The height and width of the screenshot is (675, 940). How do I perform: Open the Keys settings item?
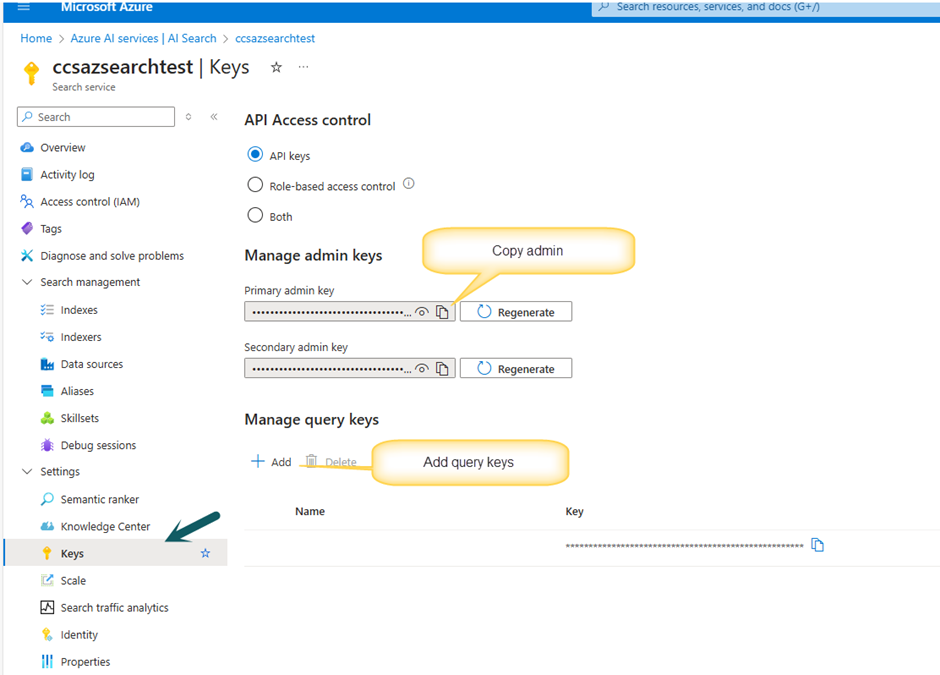[116, 553]
